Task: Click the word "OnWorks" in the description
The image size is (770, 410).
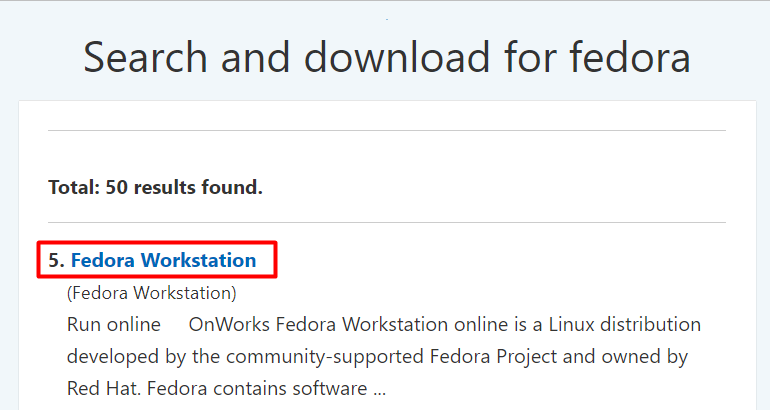Action: [x=229, y=325]
